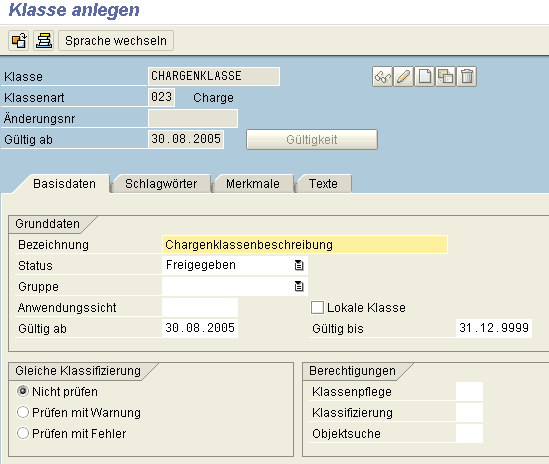Switch to the Merkmale tab
549x464 pixels.
click(x=253, y=184)
